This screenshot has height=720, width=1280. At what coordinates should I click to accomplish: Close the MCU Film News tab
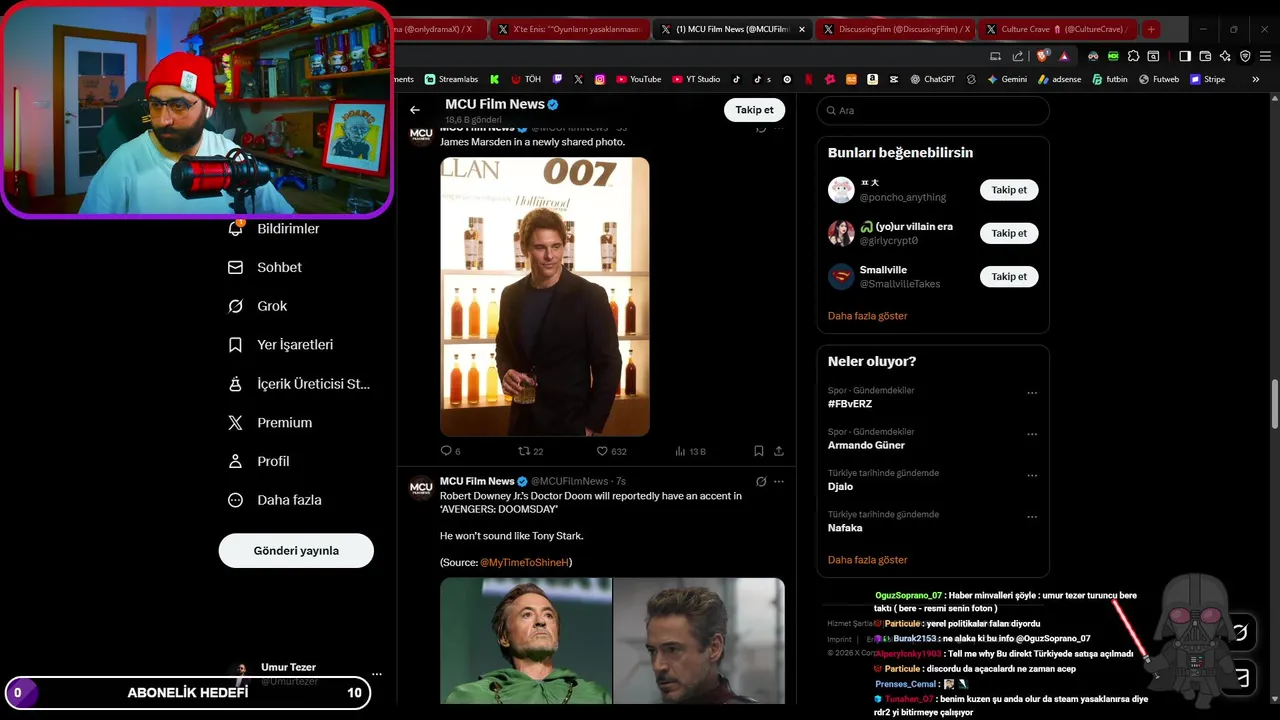point(801,29)
